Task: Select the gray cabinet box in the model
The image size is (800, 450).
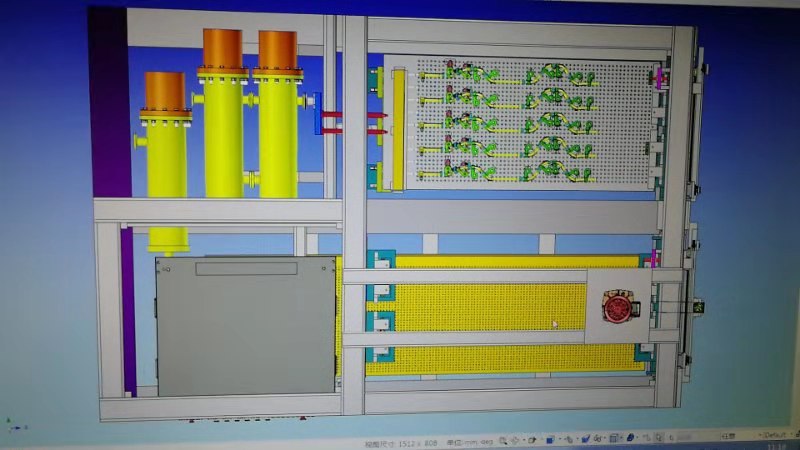Action: (245, 325)
